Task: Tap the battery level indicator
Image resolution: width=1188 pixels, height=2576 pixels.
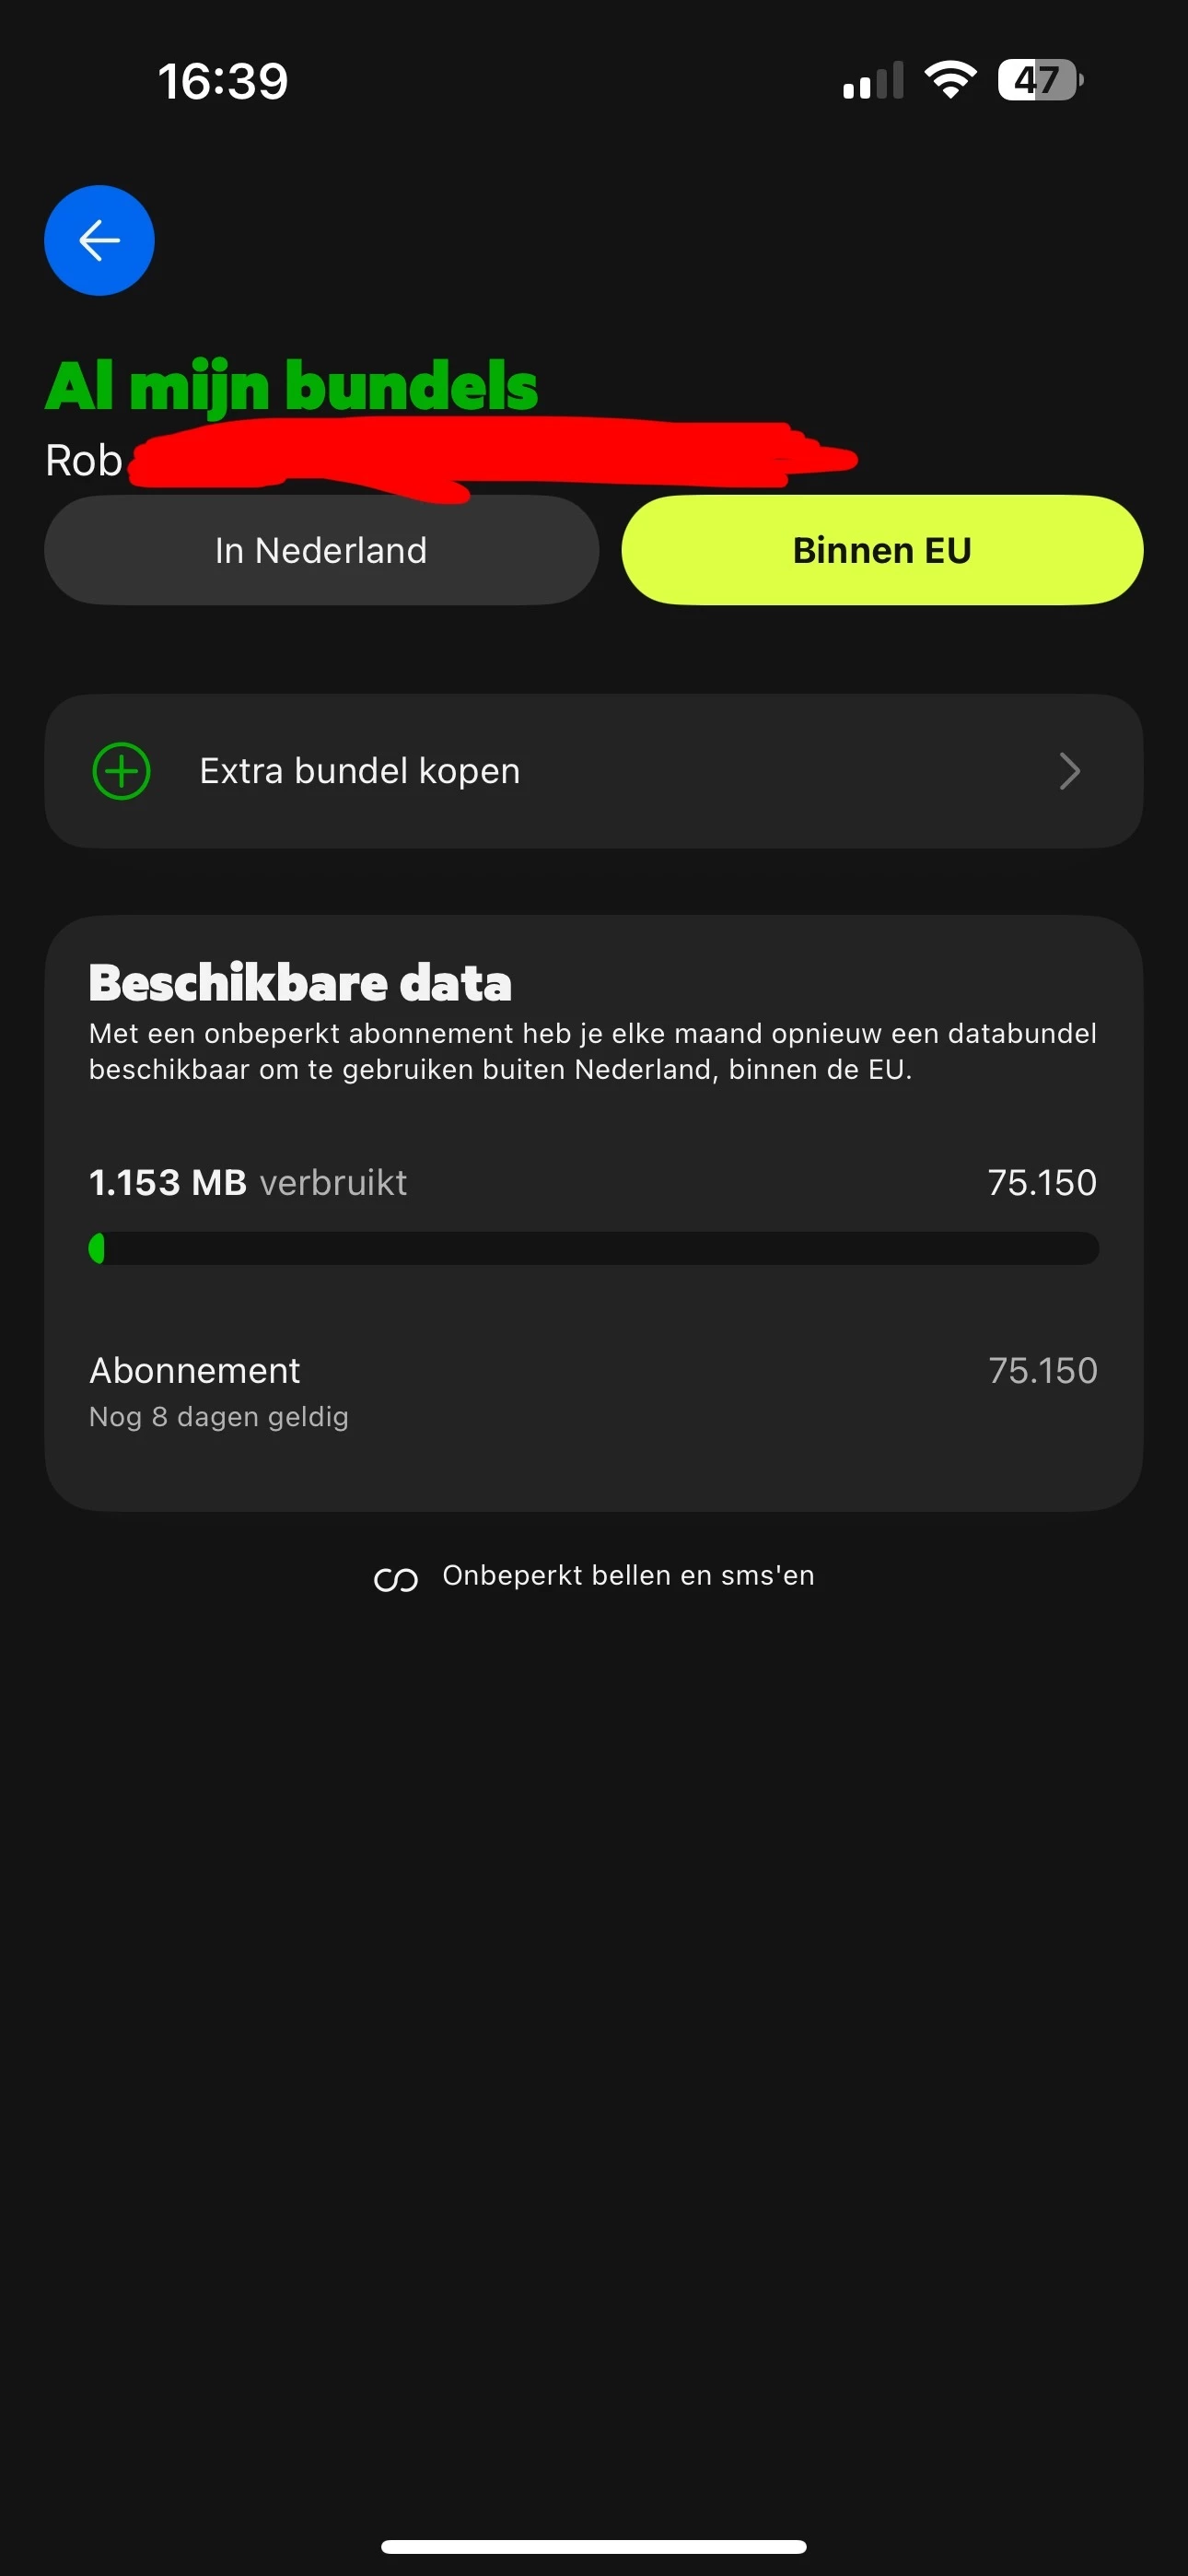Action: [1040, 80]
